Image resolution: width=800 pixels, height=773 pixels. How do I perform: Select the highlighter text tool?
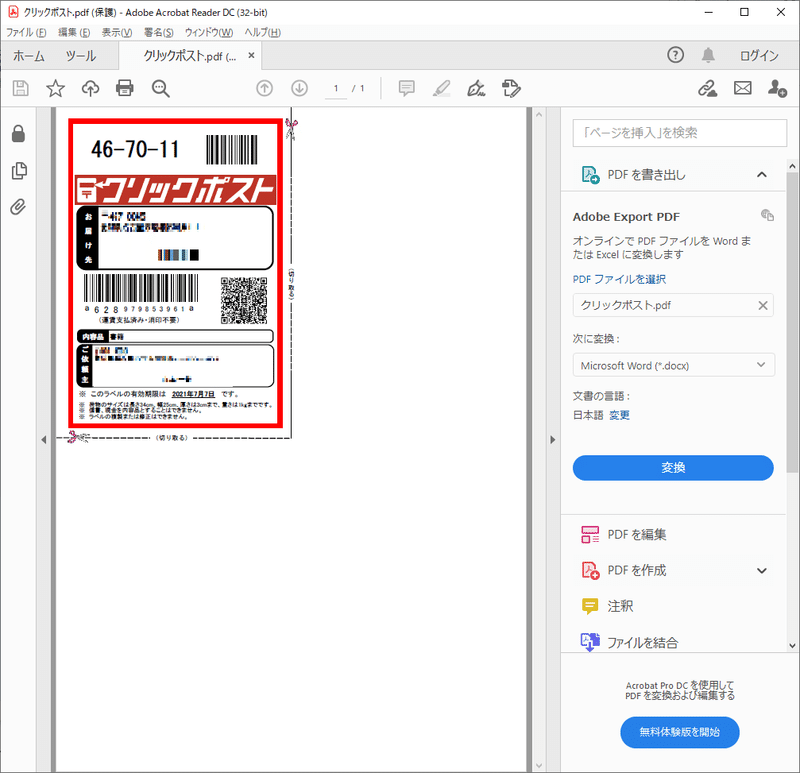coord(441,88)
